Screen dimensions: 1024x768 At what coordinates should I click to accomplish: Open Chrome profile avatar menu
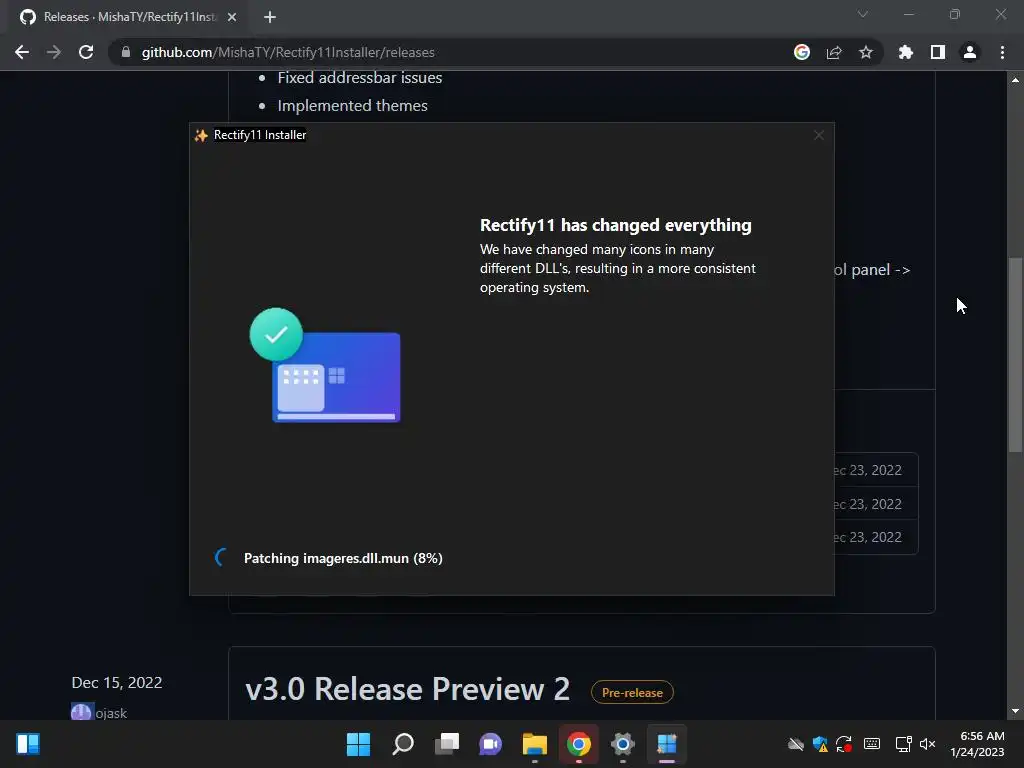pos(970,52)
